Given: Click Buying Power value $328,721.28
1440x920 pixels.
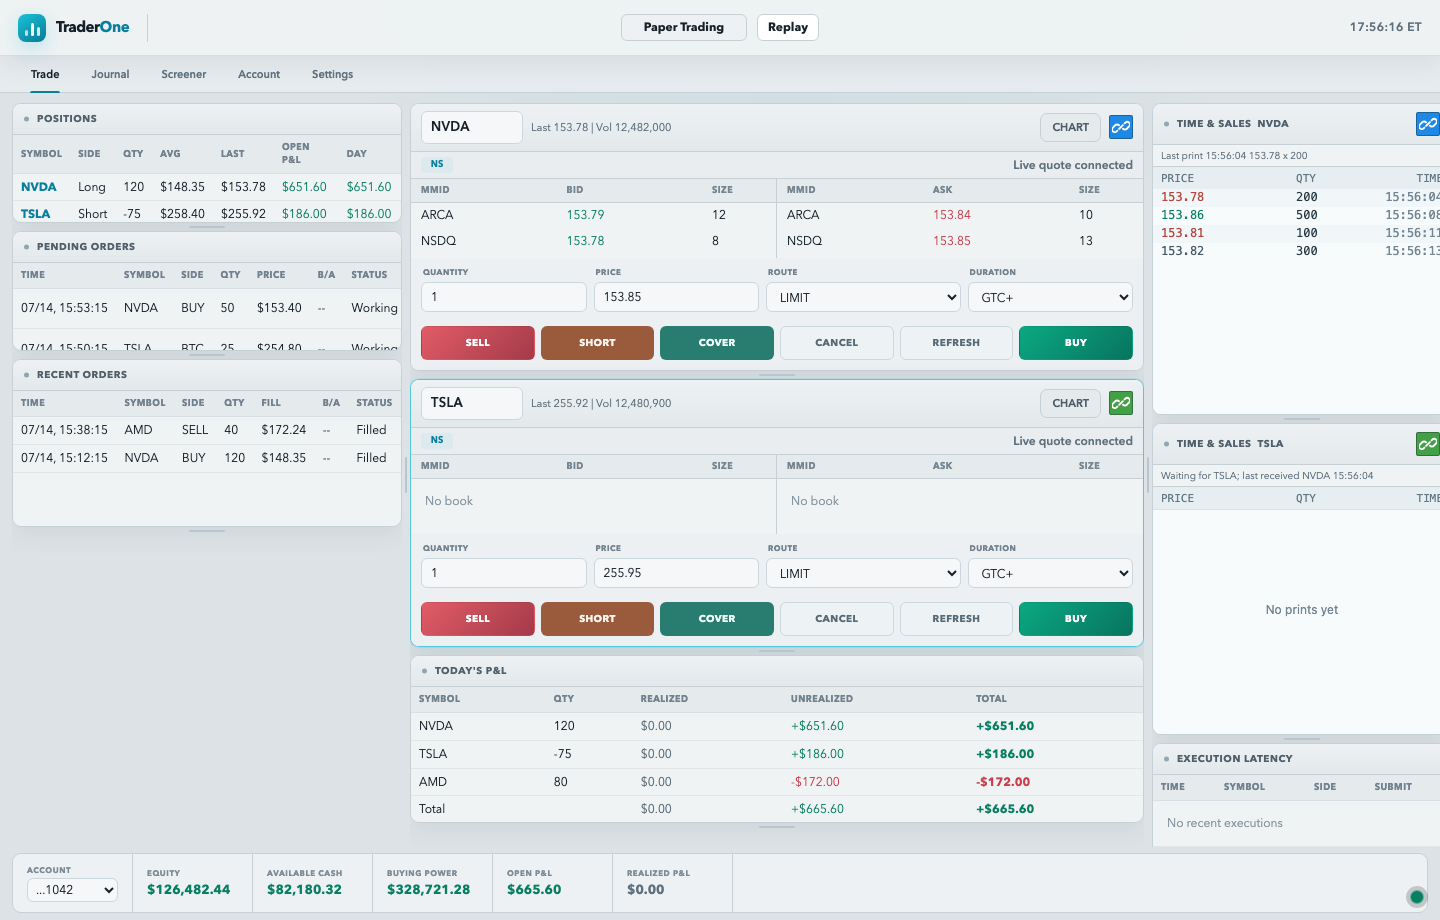Looking at the screenshot, I should [428, 890].
